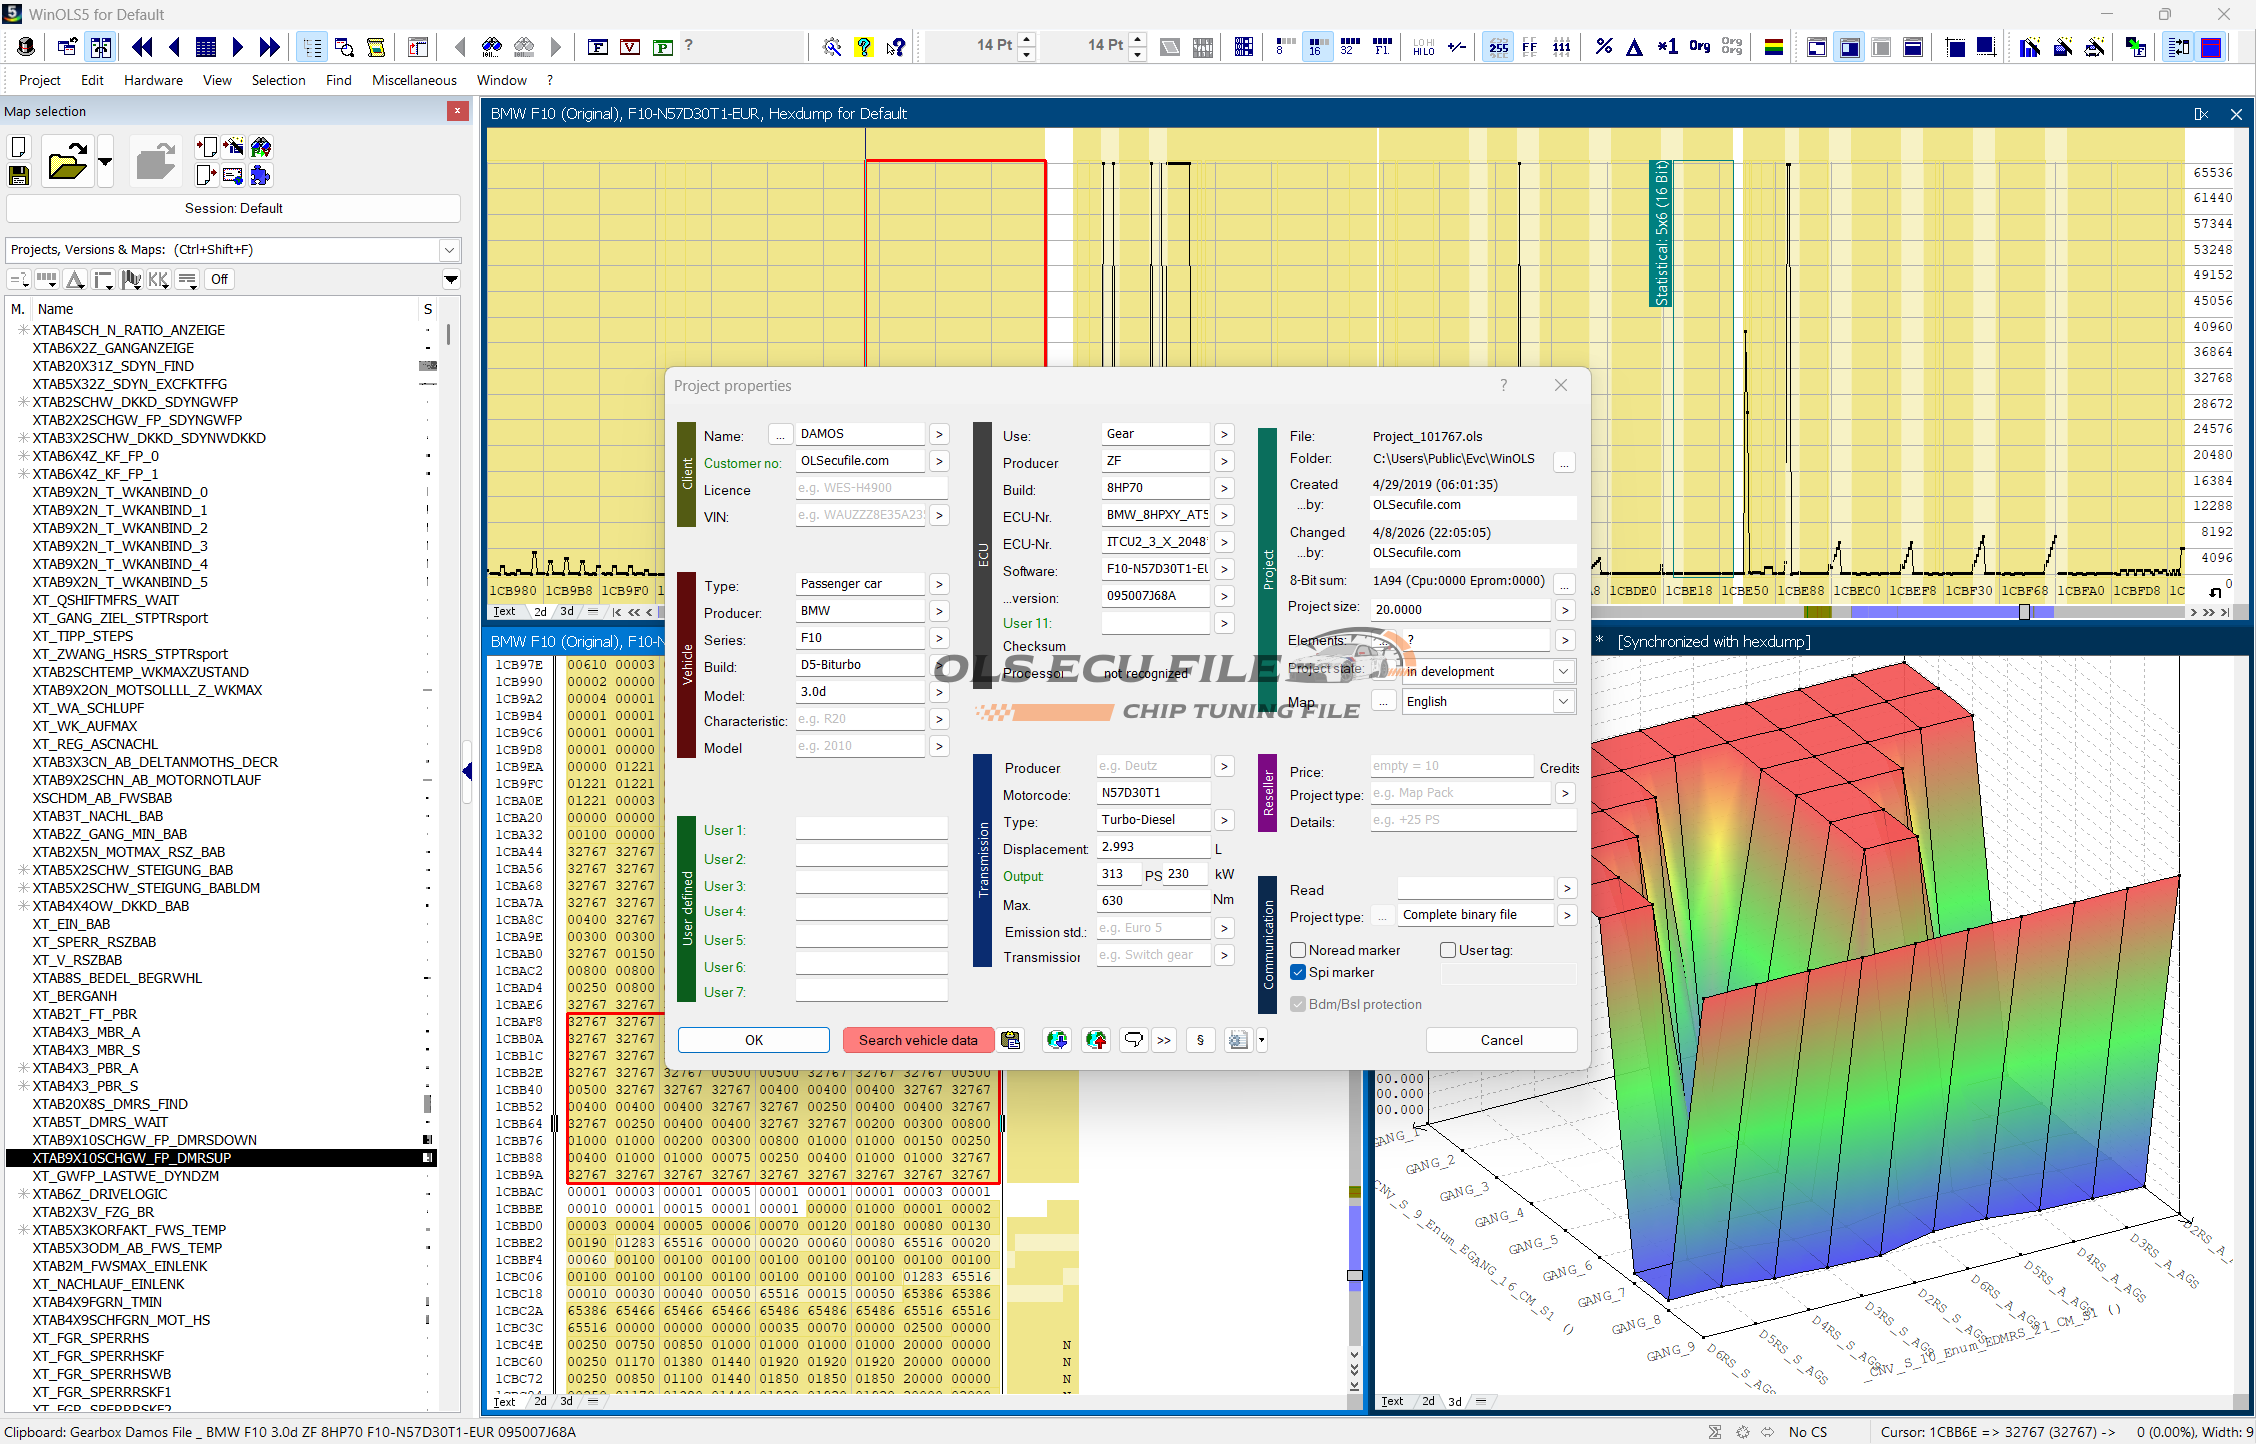The width and height of the screenshot is (2256, 1444).
Task: Click the yellow question mark help icon
Action: [863, 47]
